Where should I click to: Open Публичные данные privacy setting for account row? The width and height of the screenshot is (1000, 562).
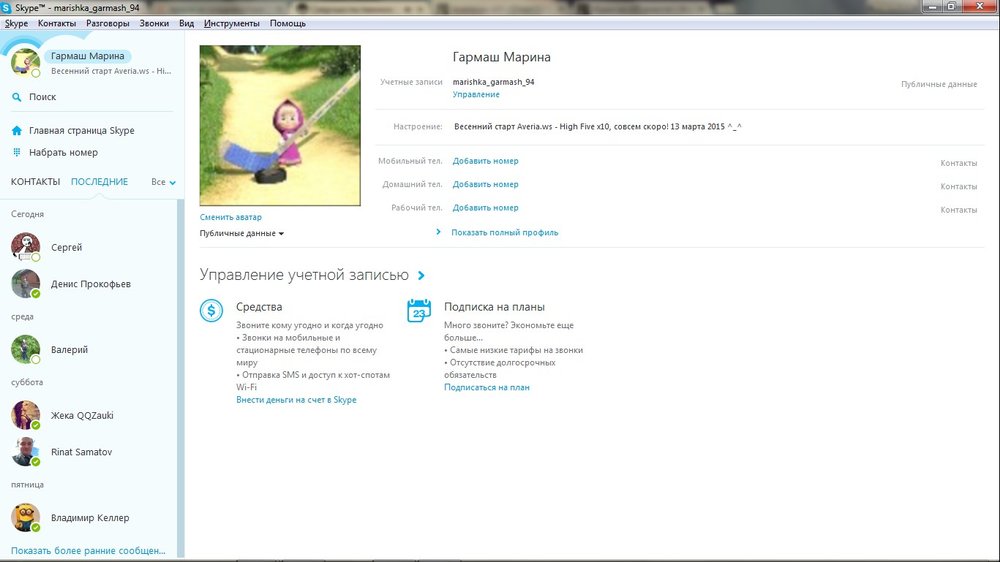(x=939, y=84)
